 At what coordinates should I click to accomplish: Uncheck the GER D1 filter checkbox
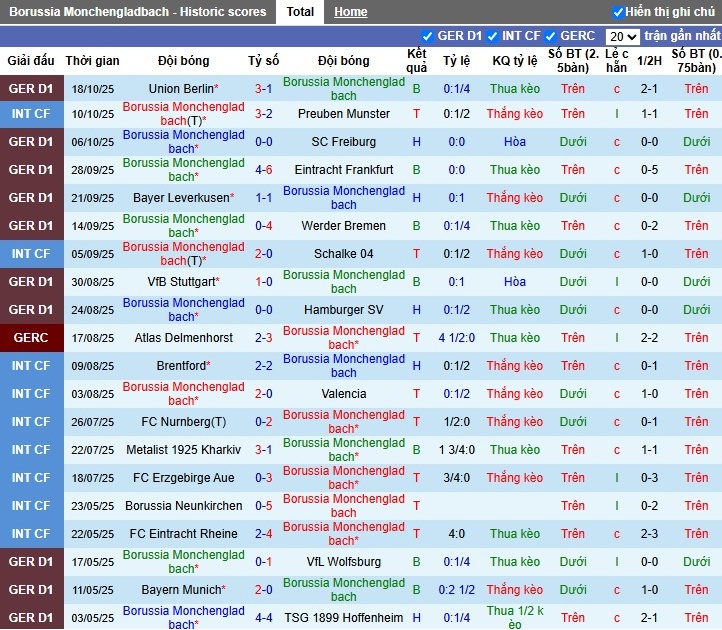[428, 36]
